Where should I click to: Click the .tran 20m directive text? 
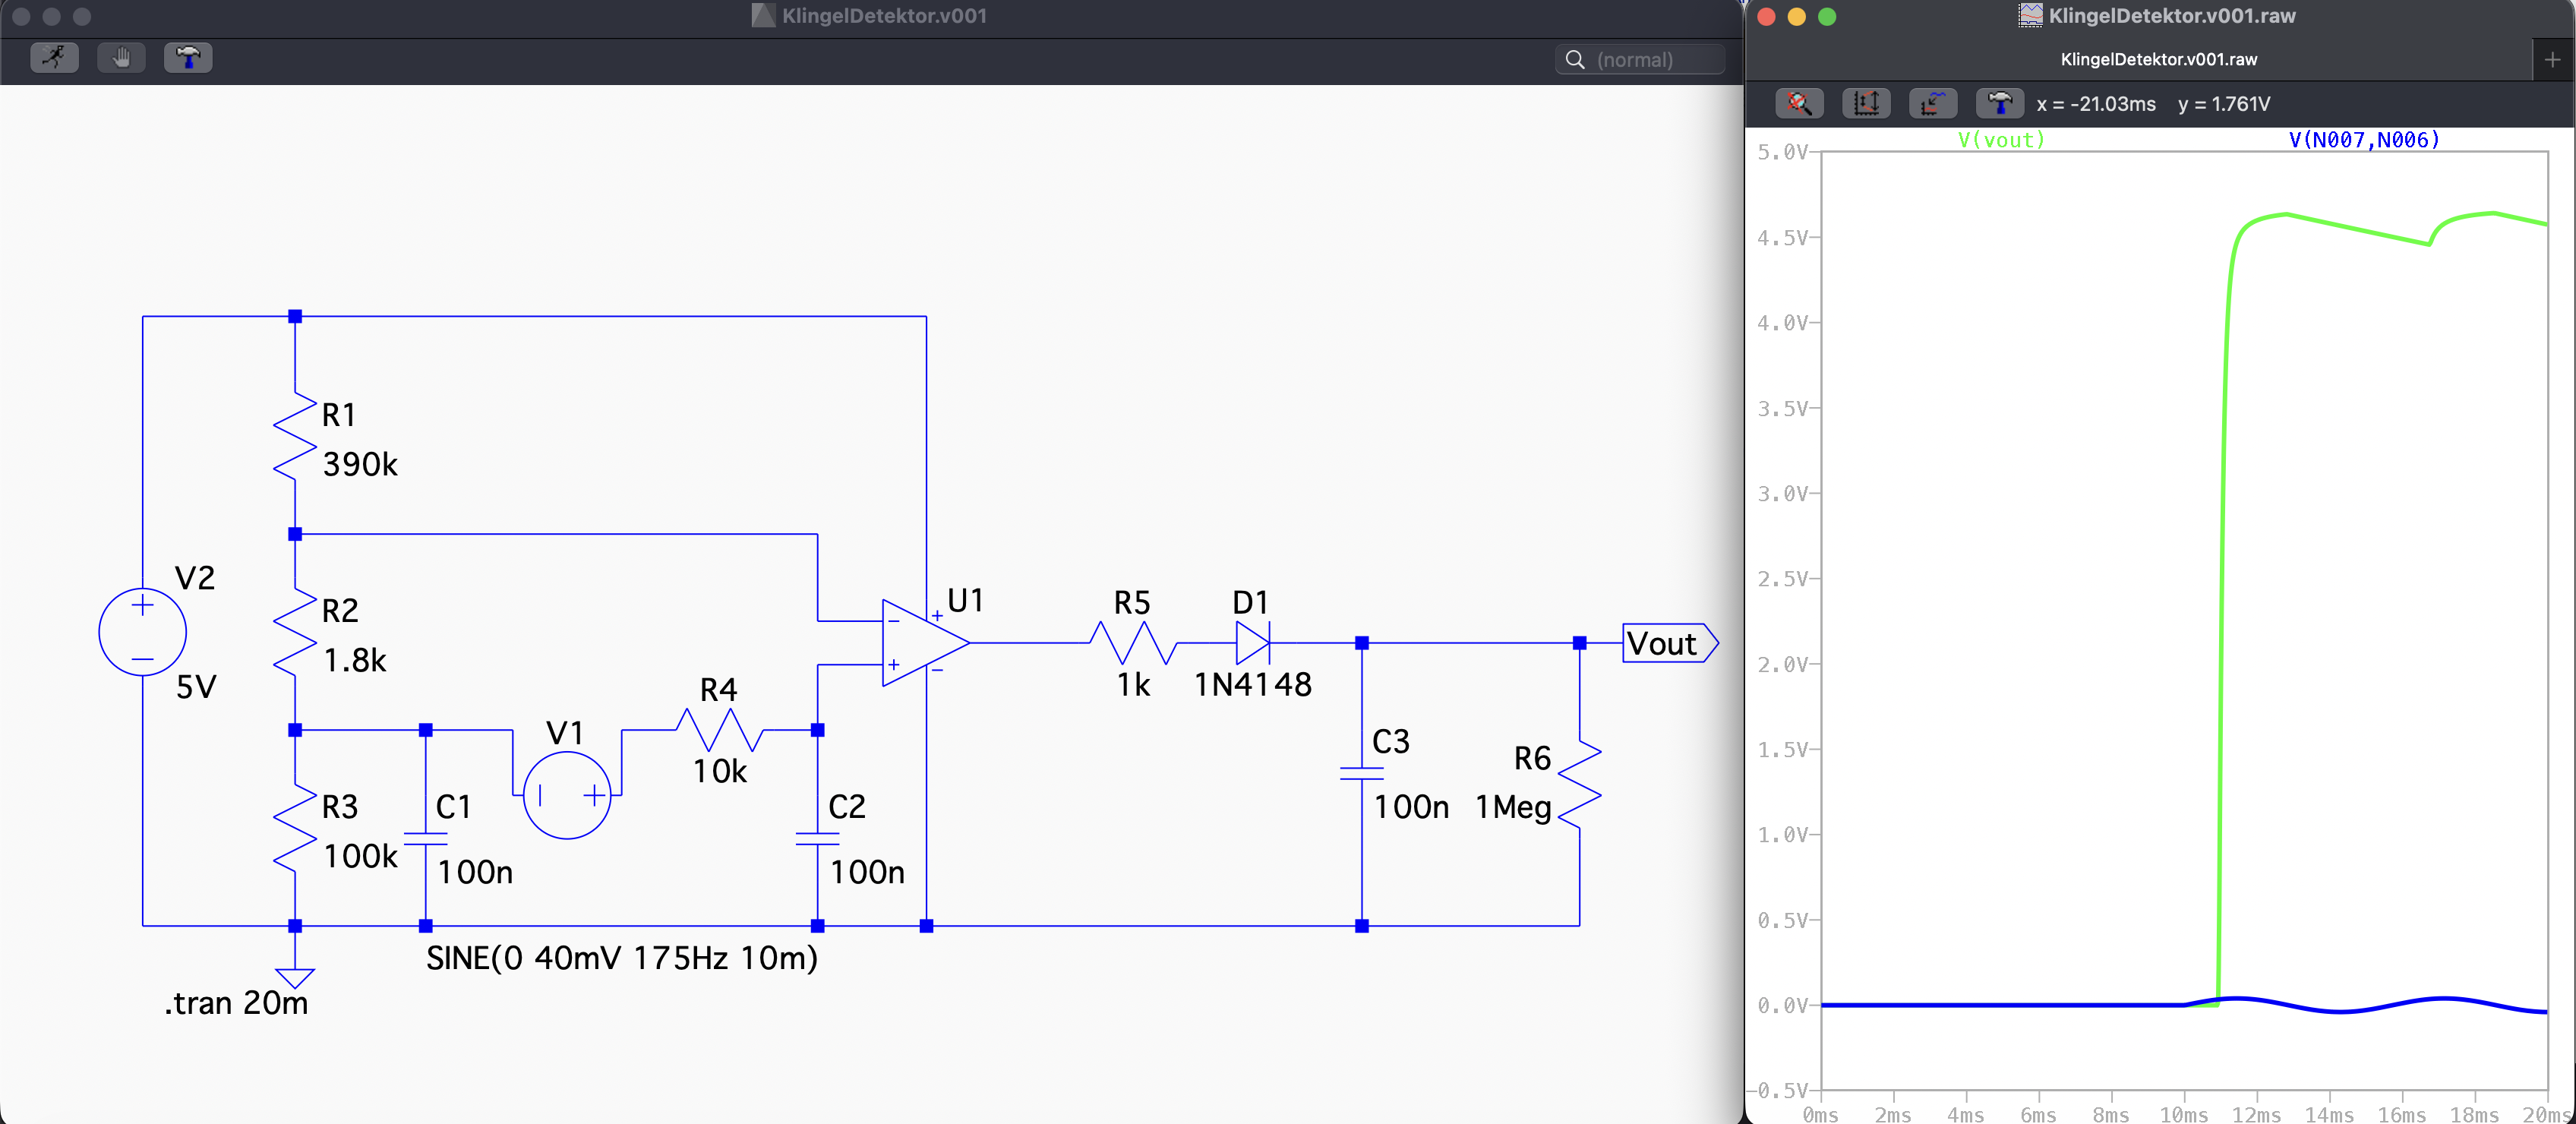(236, 1003)
